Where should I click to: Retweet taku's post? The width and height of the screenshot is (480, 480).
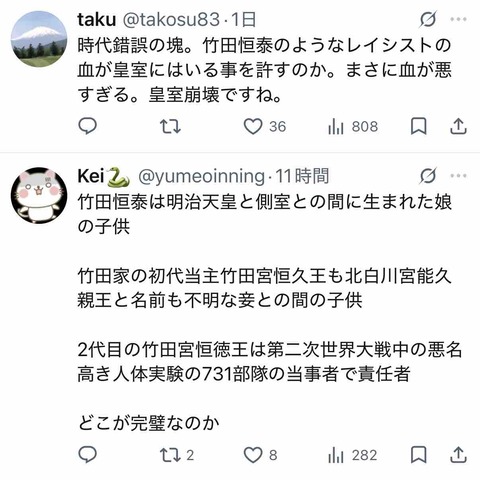[170, 127]
